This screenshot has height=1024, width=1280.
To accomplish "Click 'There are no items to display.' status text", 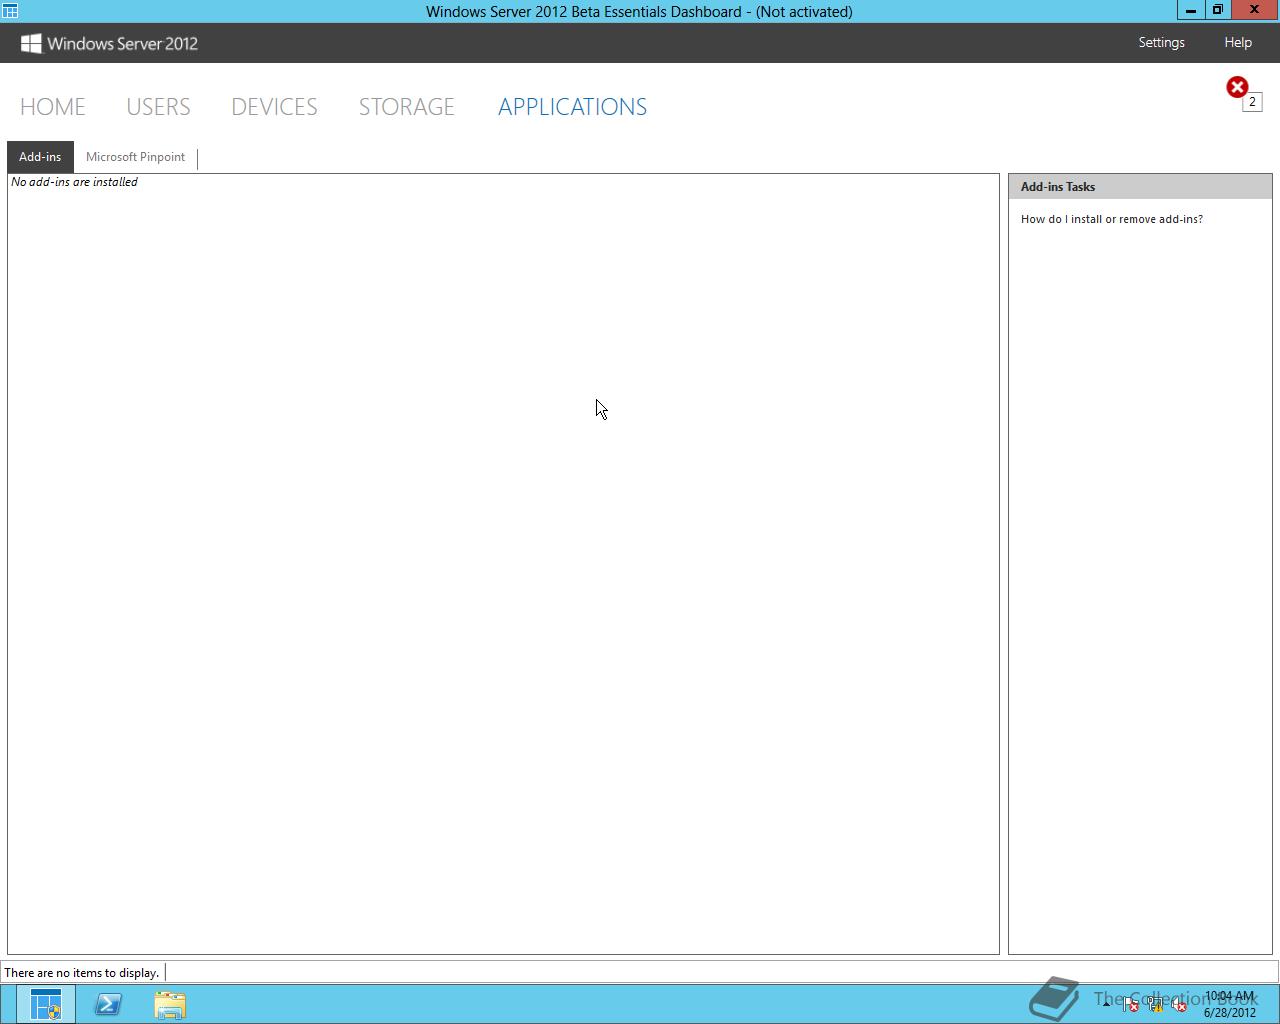I will pos(82,972).
